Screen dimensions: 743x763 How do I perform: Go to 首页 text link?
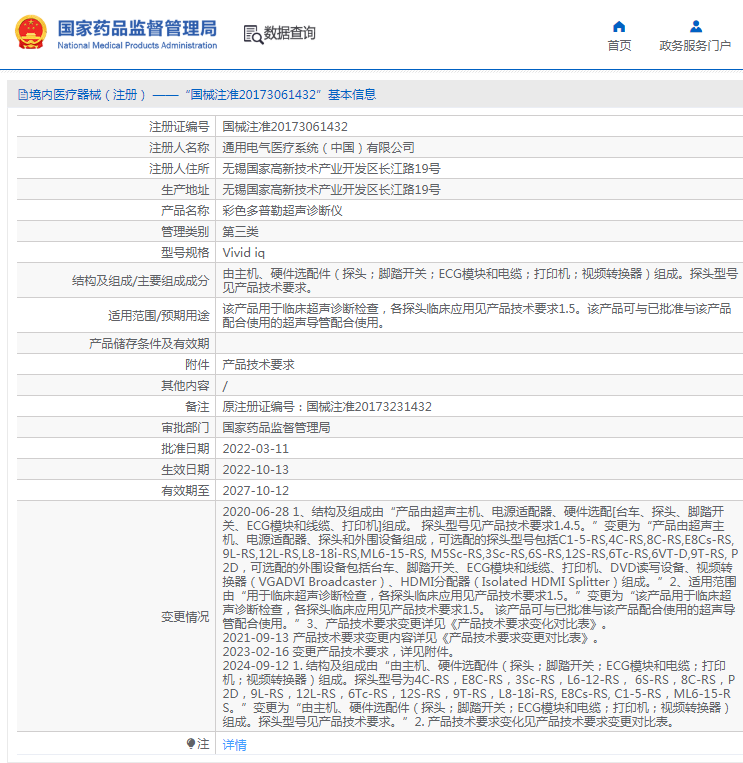(619, 46)
